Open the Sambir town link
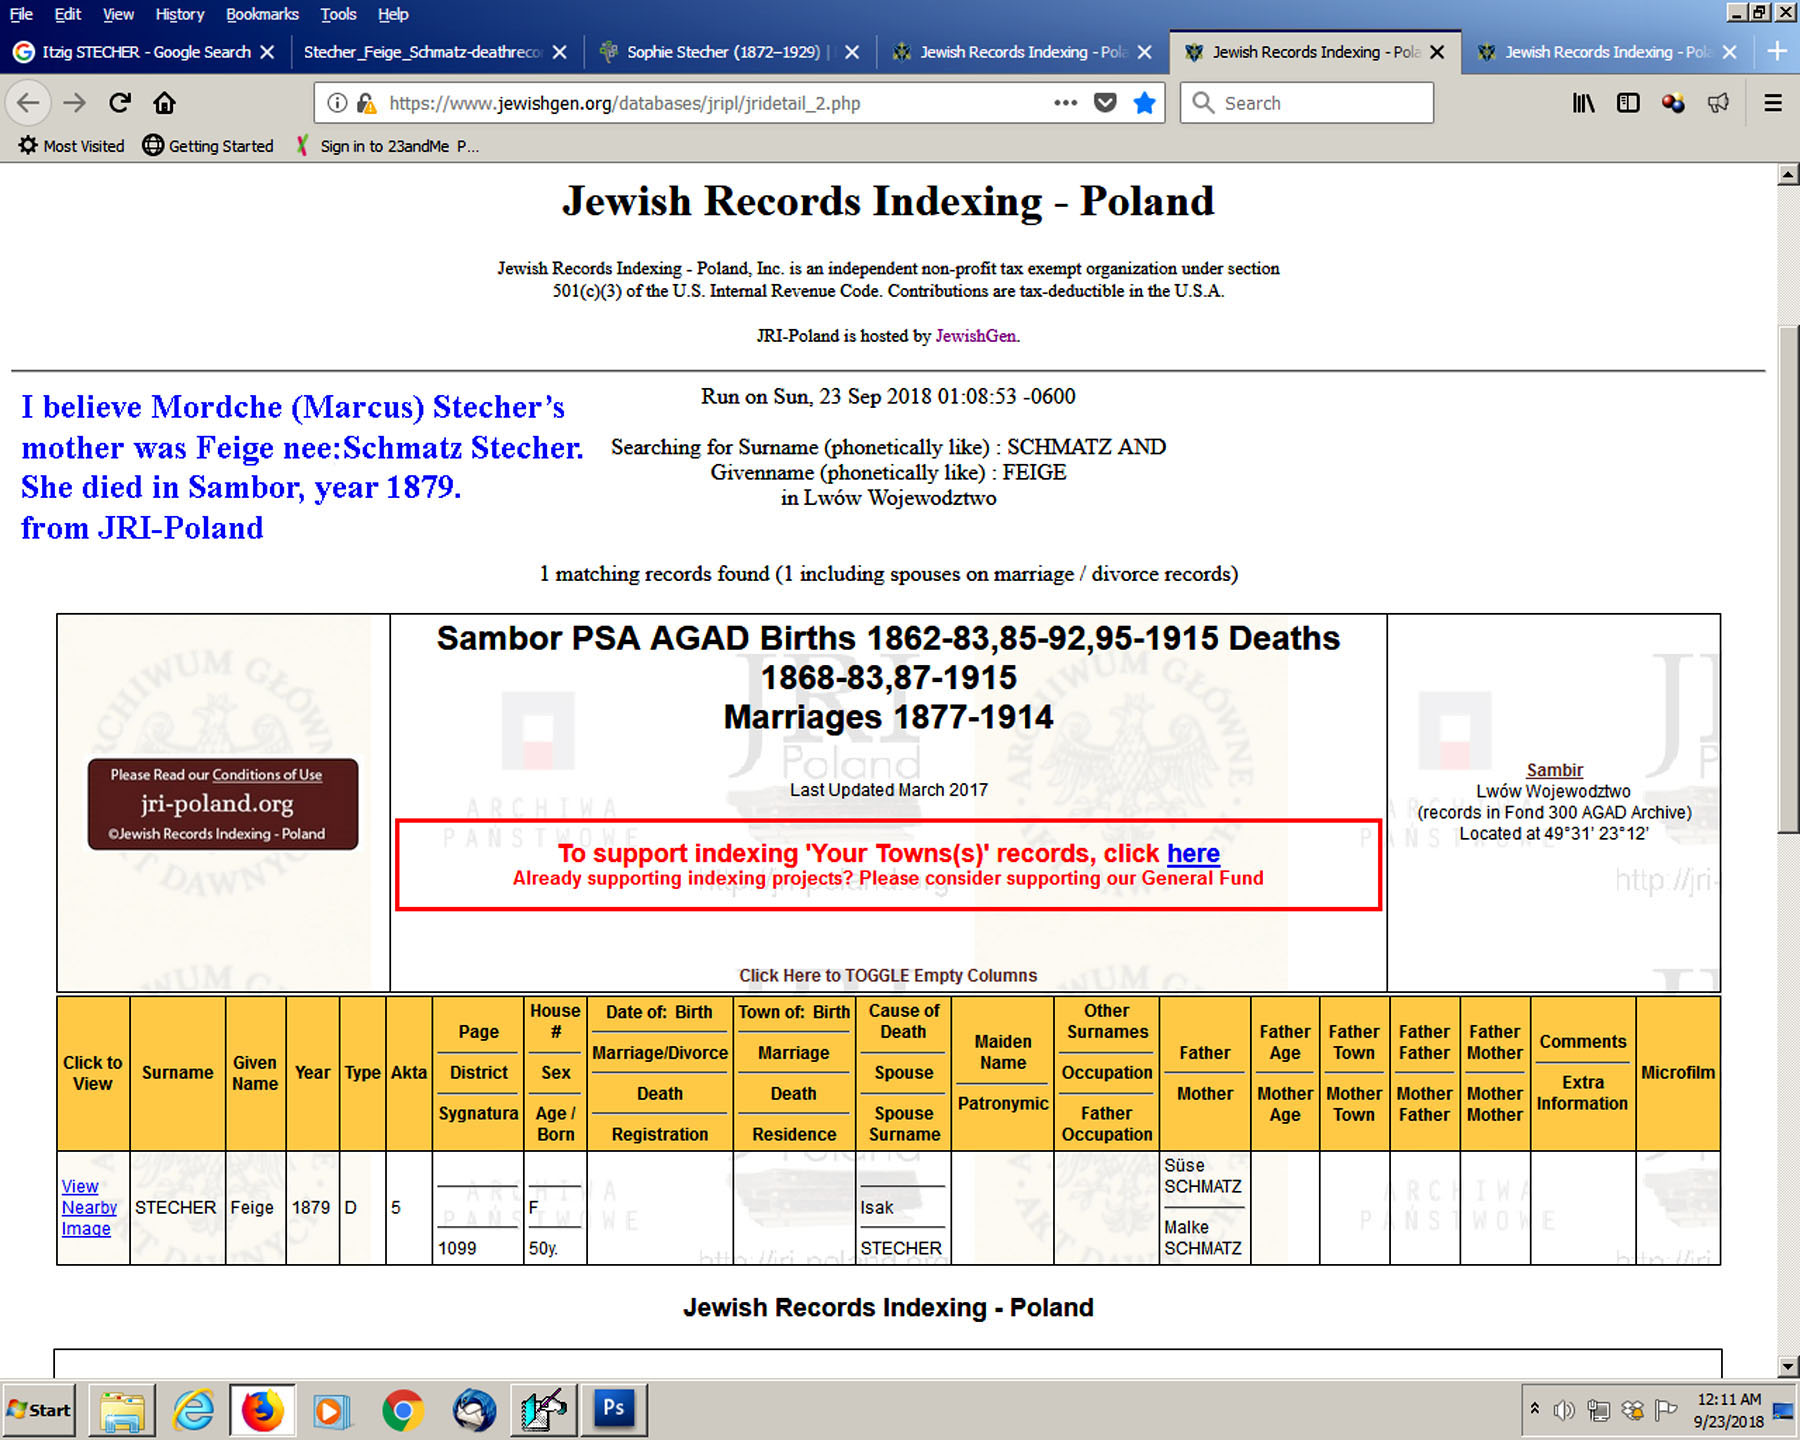Image resolution: width=1800 pixels, height=1440 pixels. pos(1554,770)
